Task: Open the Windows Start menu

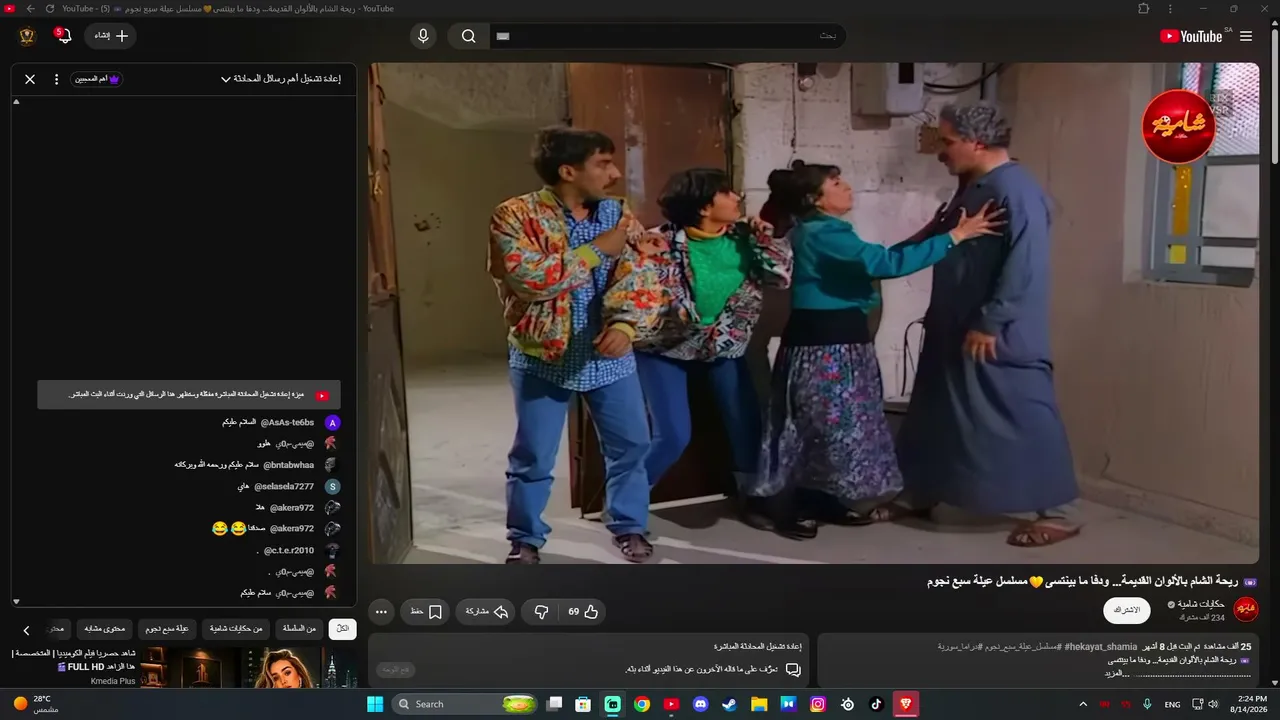Action: (375, 704)
